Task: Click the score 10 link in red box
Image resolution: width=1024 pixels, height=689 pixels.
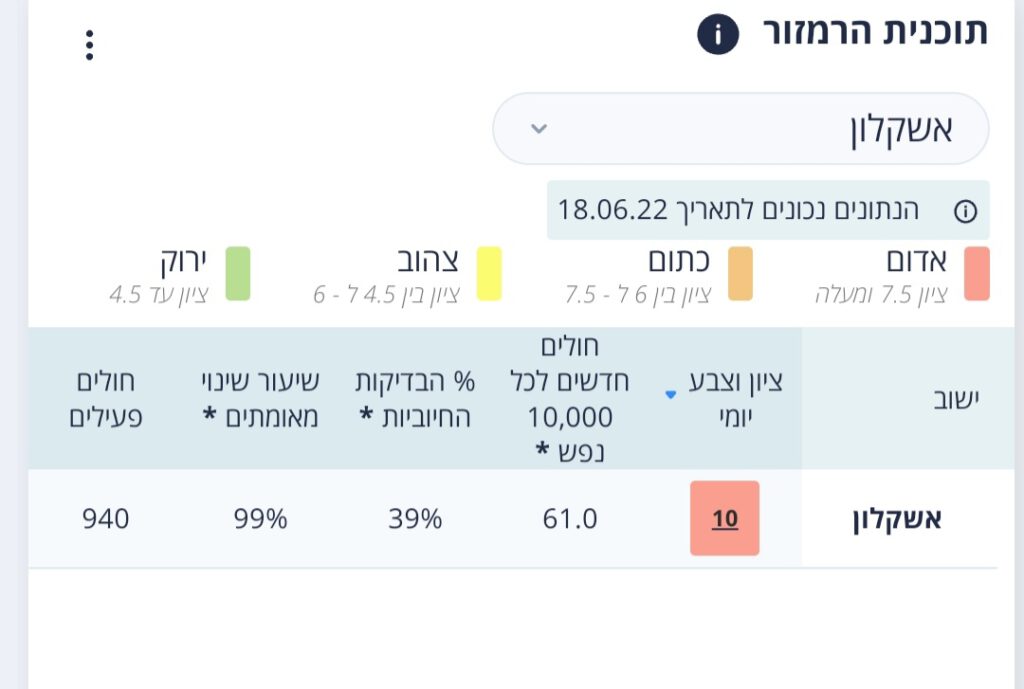Action: 725,519
